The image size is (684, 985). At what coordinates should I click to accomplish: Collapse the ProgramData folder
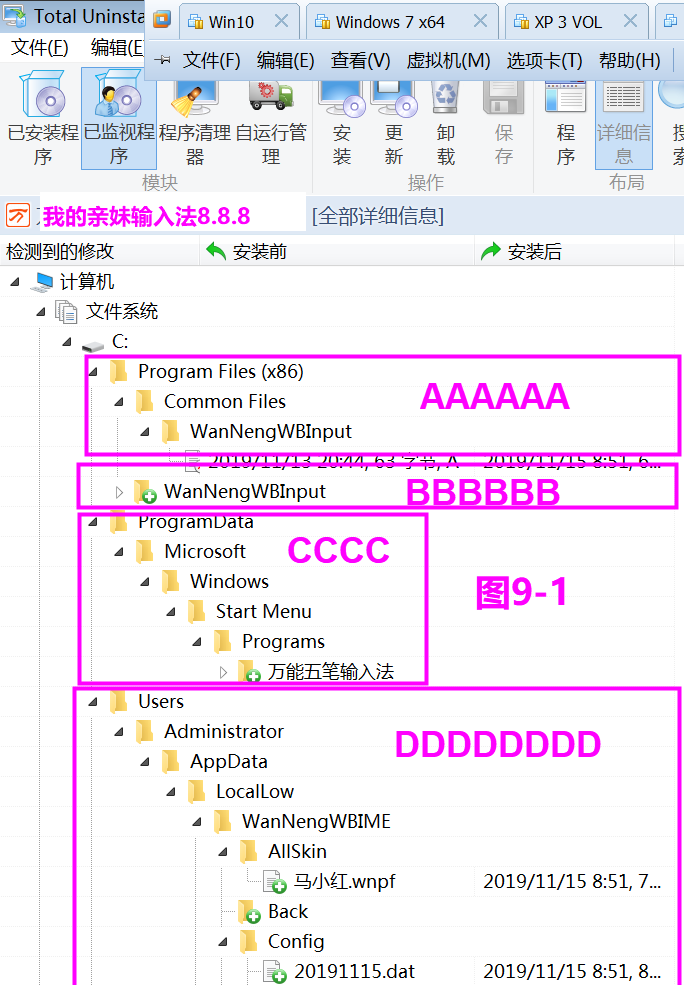93,522
